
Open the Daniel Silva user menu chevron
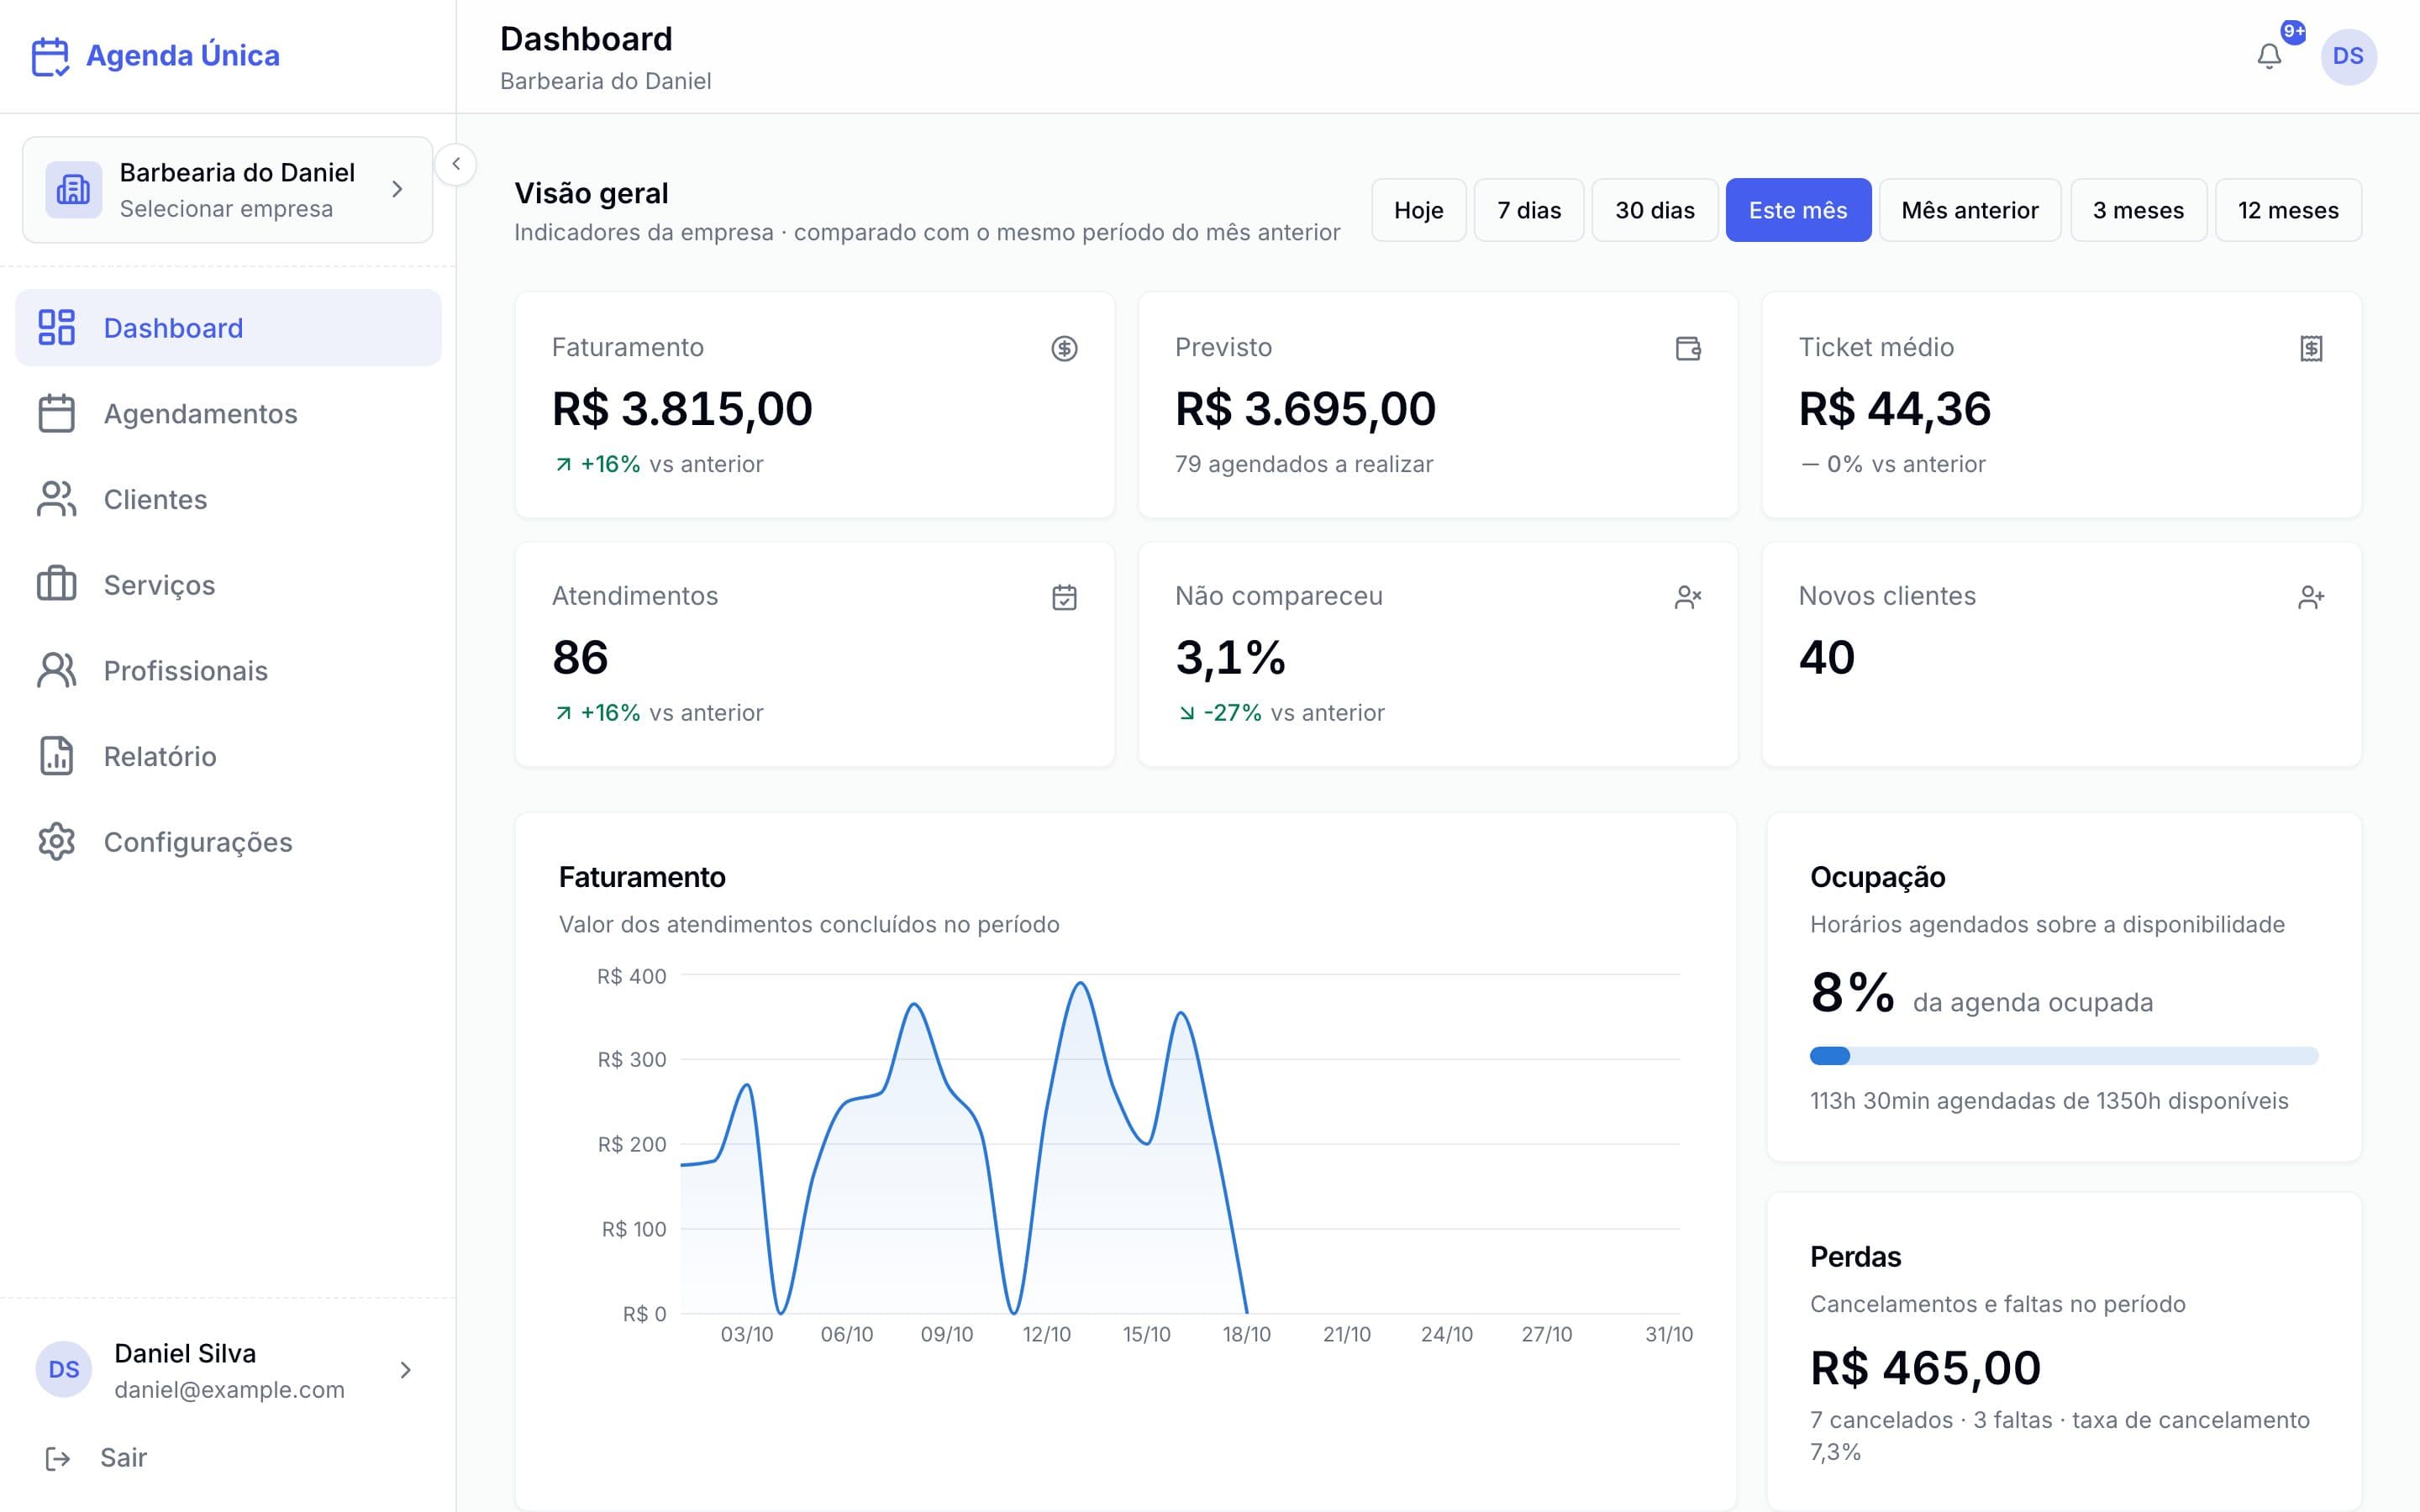click(405, 1370)
